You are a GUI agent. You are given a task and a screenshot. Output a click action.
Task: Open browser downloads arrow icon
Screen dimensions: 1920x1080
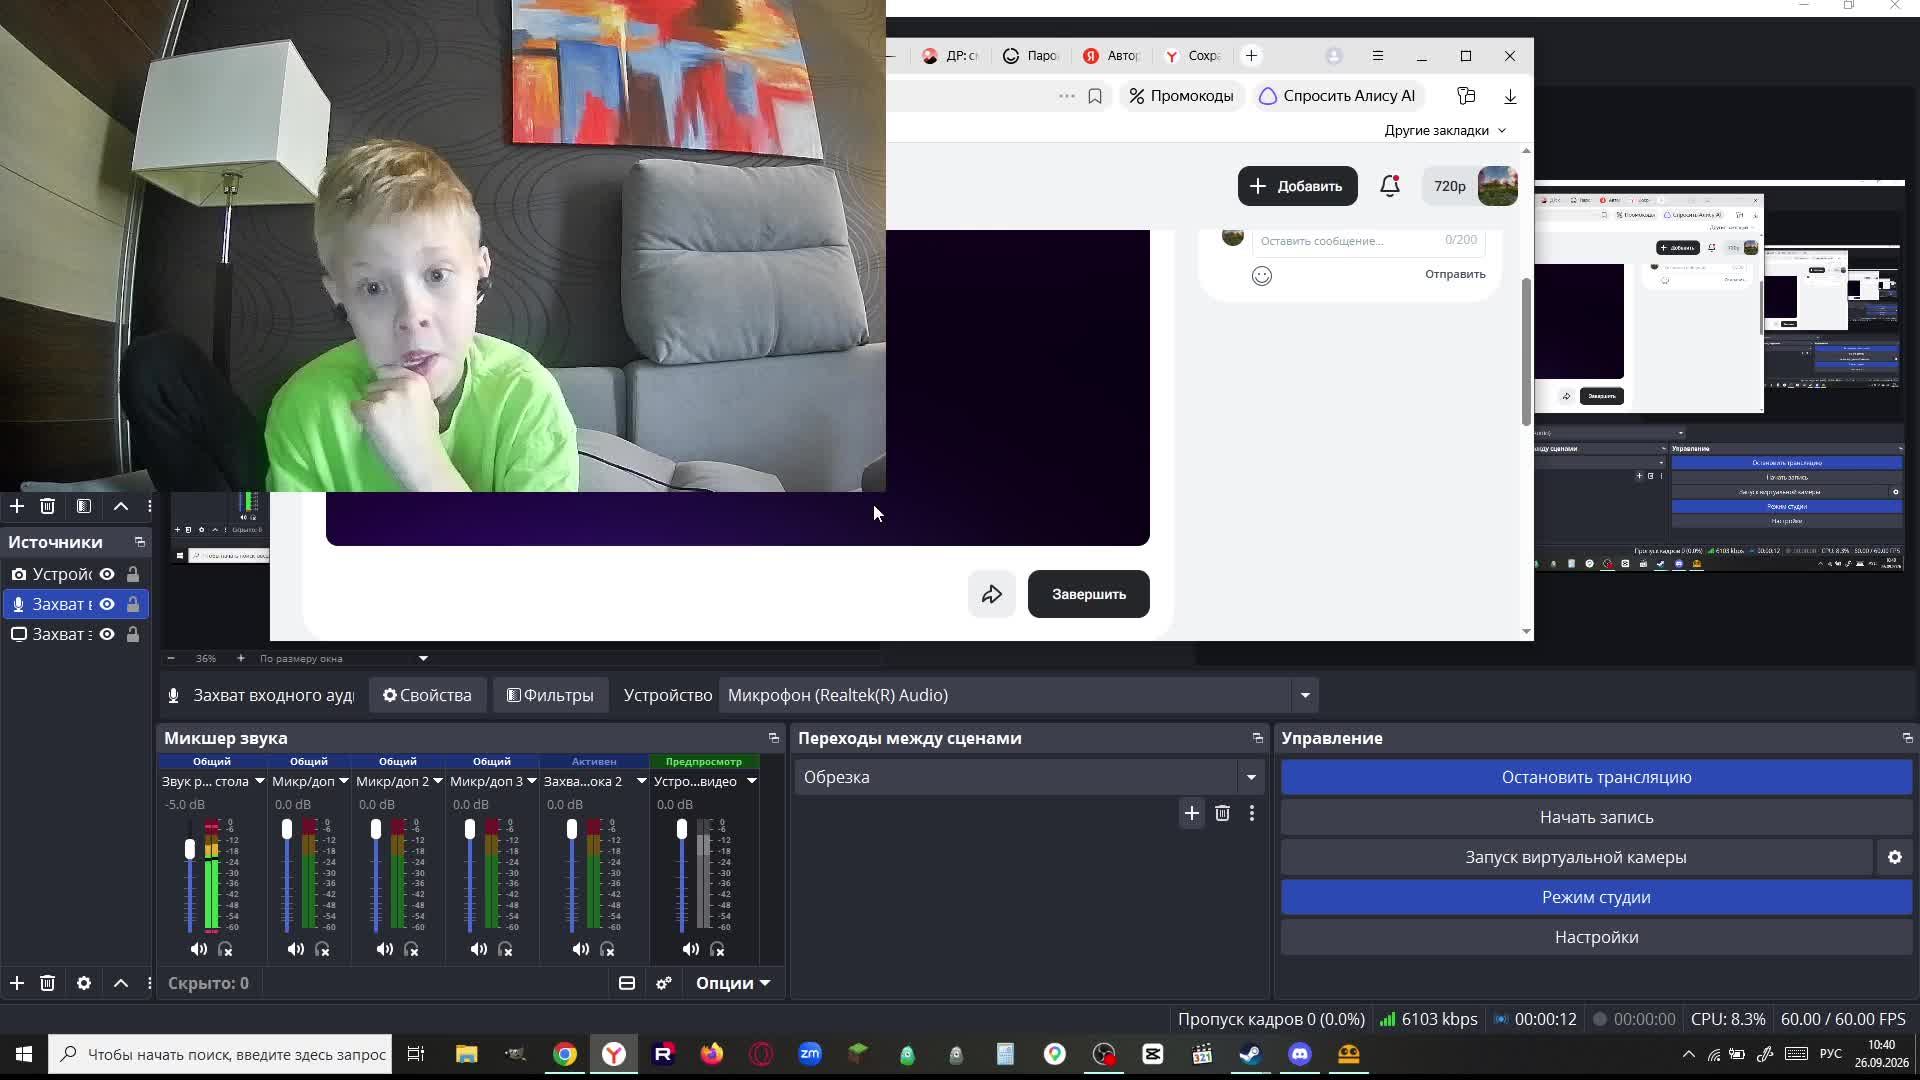(1510, 96)
